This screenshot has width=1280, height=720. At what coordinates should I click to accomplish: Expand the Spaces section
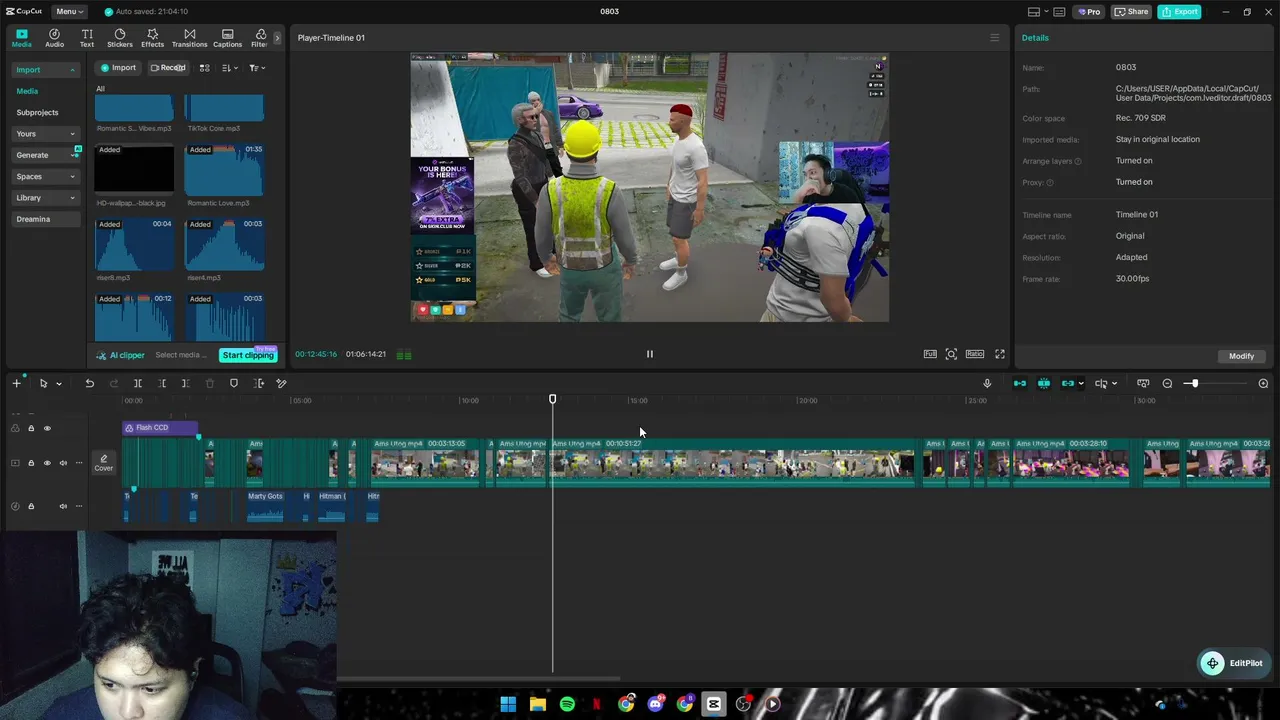click(x=45, y=177)
